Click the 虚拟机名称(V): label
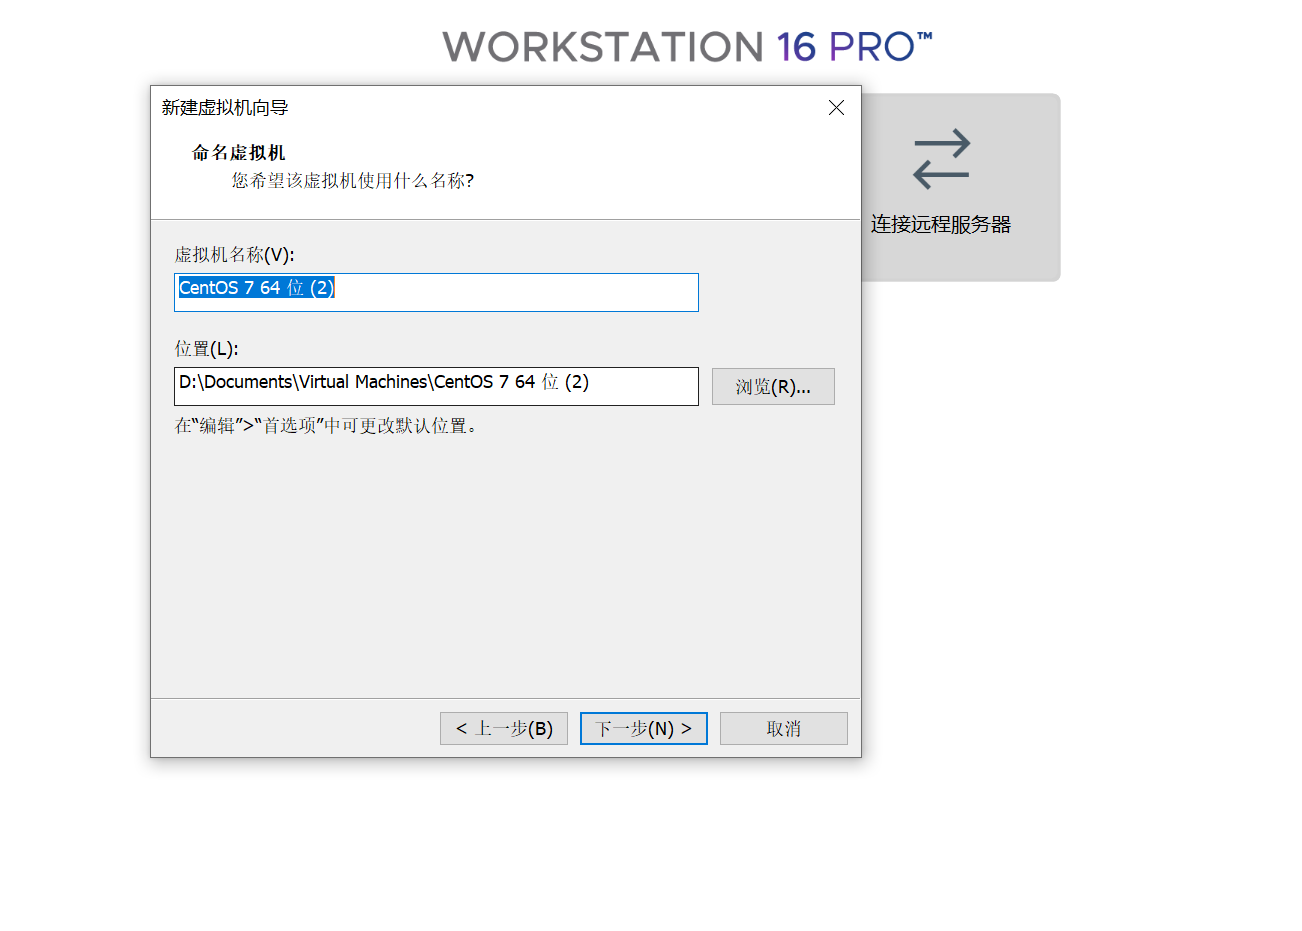This screenshot has height=931, width=1302. pyautogui.click(x=234, y=255)
